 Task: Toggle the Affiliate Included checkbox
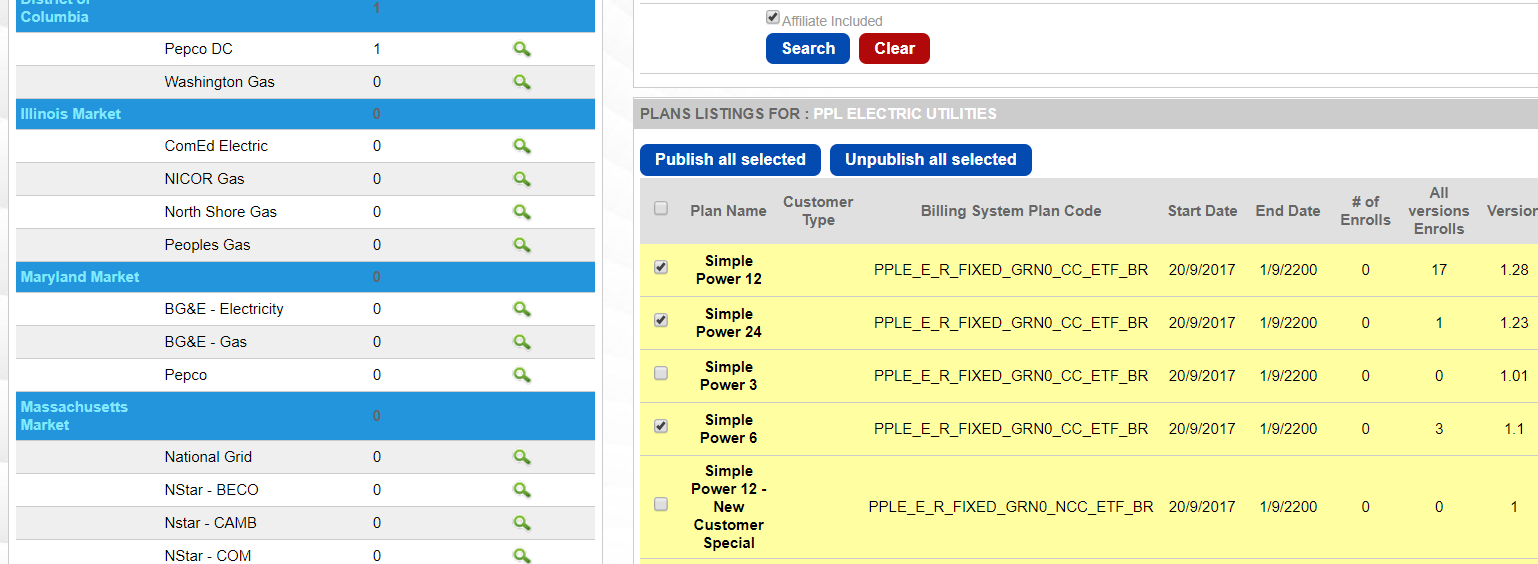(x=772, y=18)
